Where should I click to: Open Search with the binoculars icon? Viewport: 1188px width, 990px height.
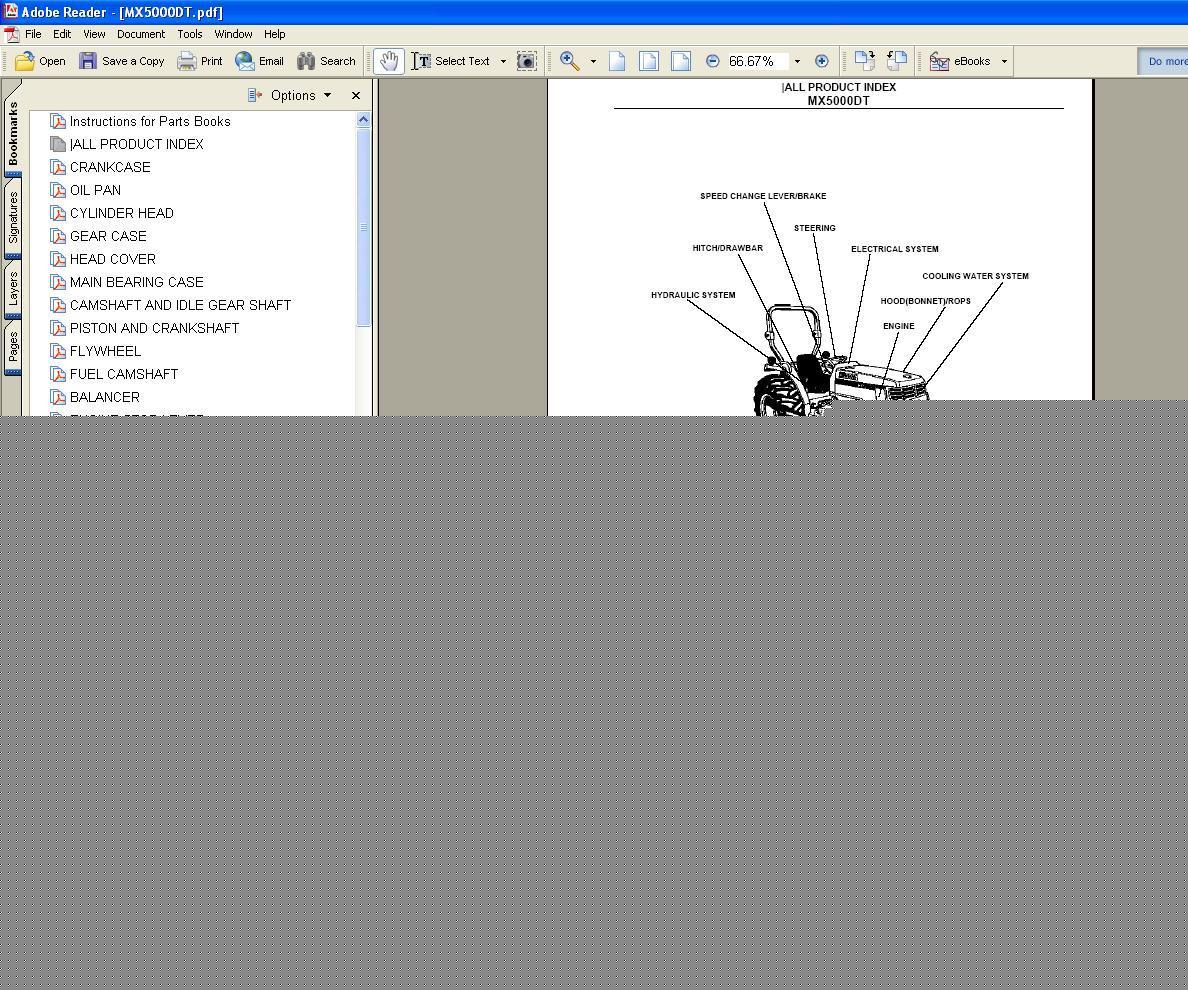327,61
